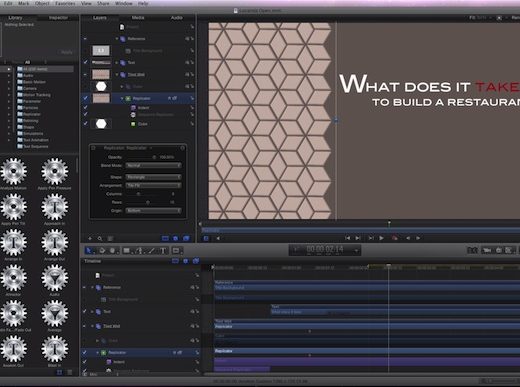Viewport: 520px width, 387px height.
Task: Select the Arrange In behavior icon
Action: click(x=13, y=242)
